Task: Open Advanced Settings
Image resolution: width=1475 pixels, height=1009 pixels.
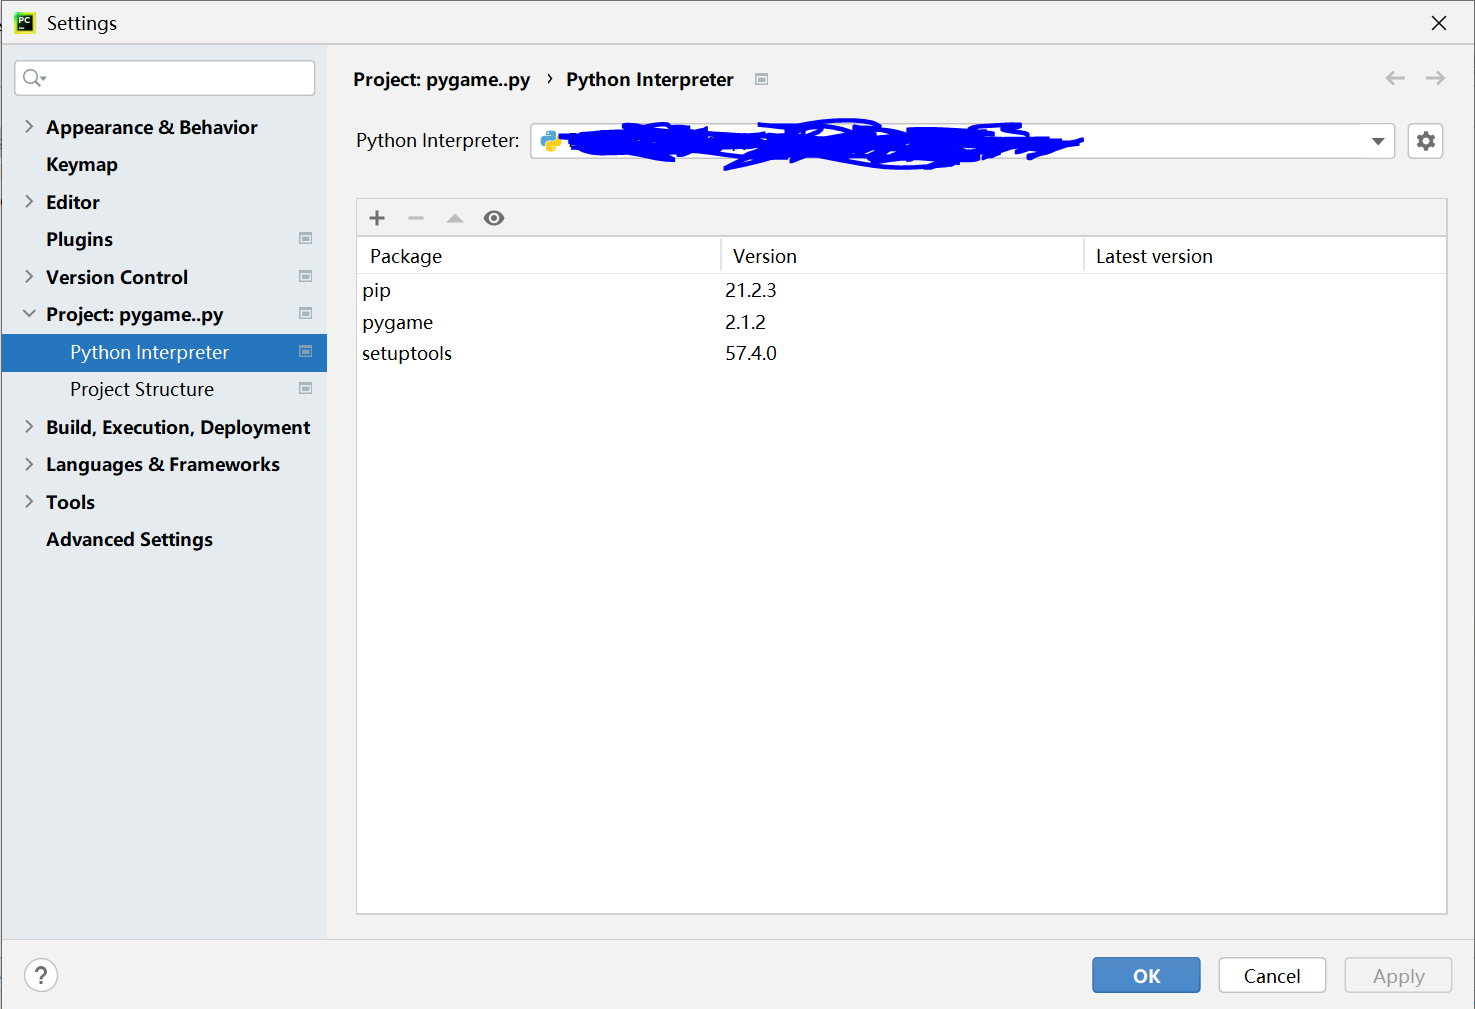Action: [129, 539]
